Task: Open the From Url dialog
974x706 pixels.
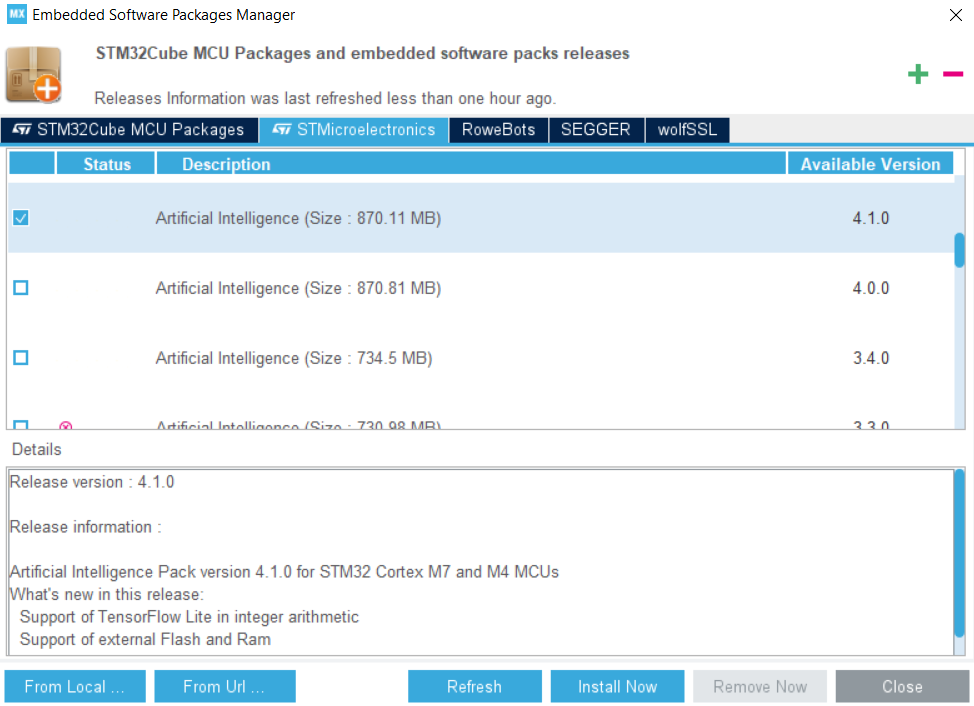Action: (x=224, y=686)
